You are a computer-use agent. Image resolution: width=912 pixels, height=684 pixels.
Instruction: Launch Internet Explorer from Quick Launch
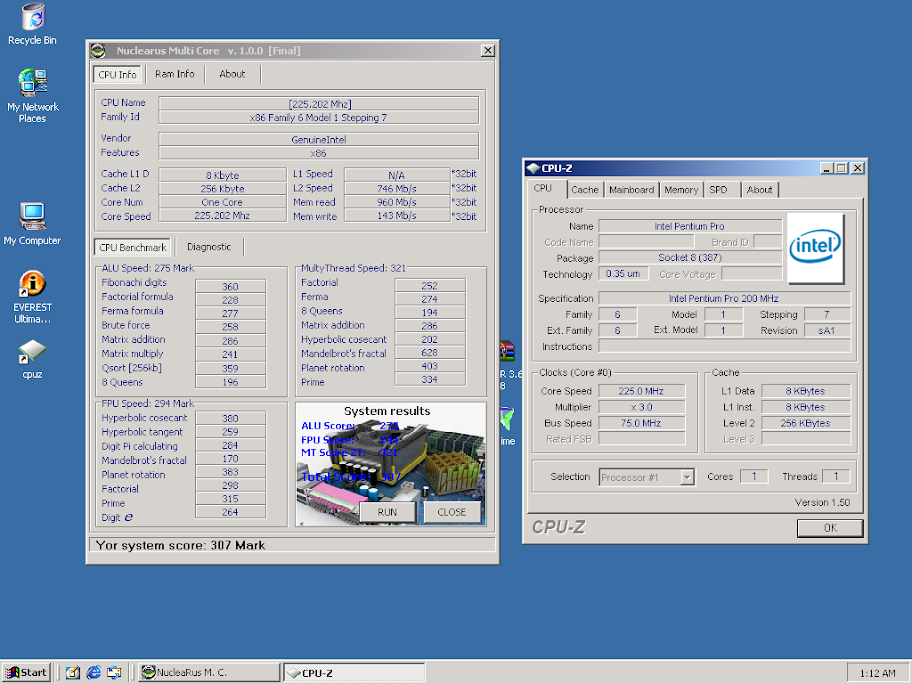point(93,672)
